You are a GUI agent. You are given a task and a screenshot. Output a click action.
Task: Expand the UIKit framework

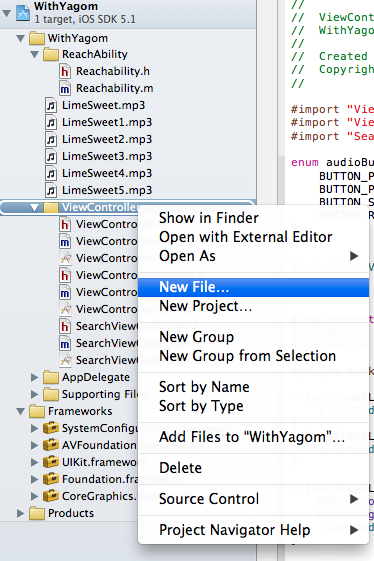34,462
